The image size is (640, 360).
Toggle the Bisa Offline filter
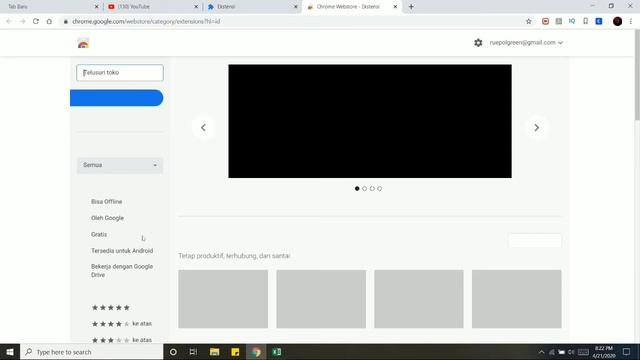(107, 202)
